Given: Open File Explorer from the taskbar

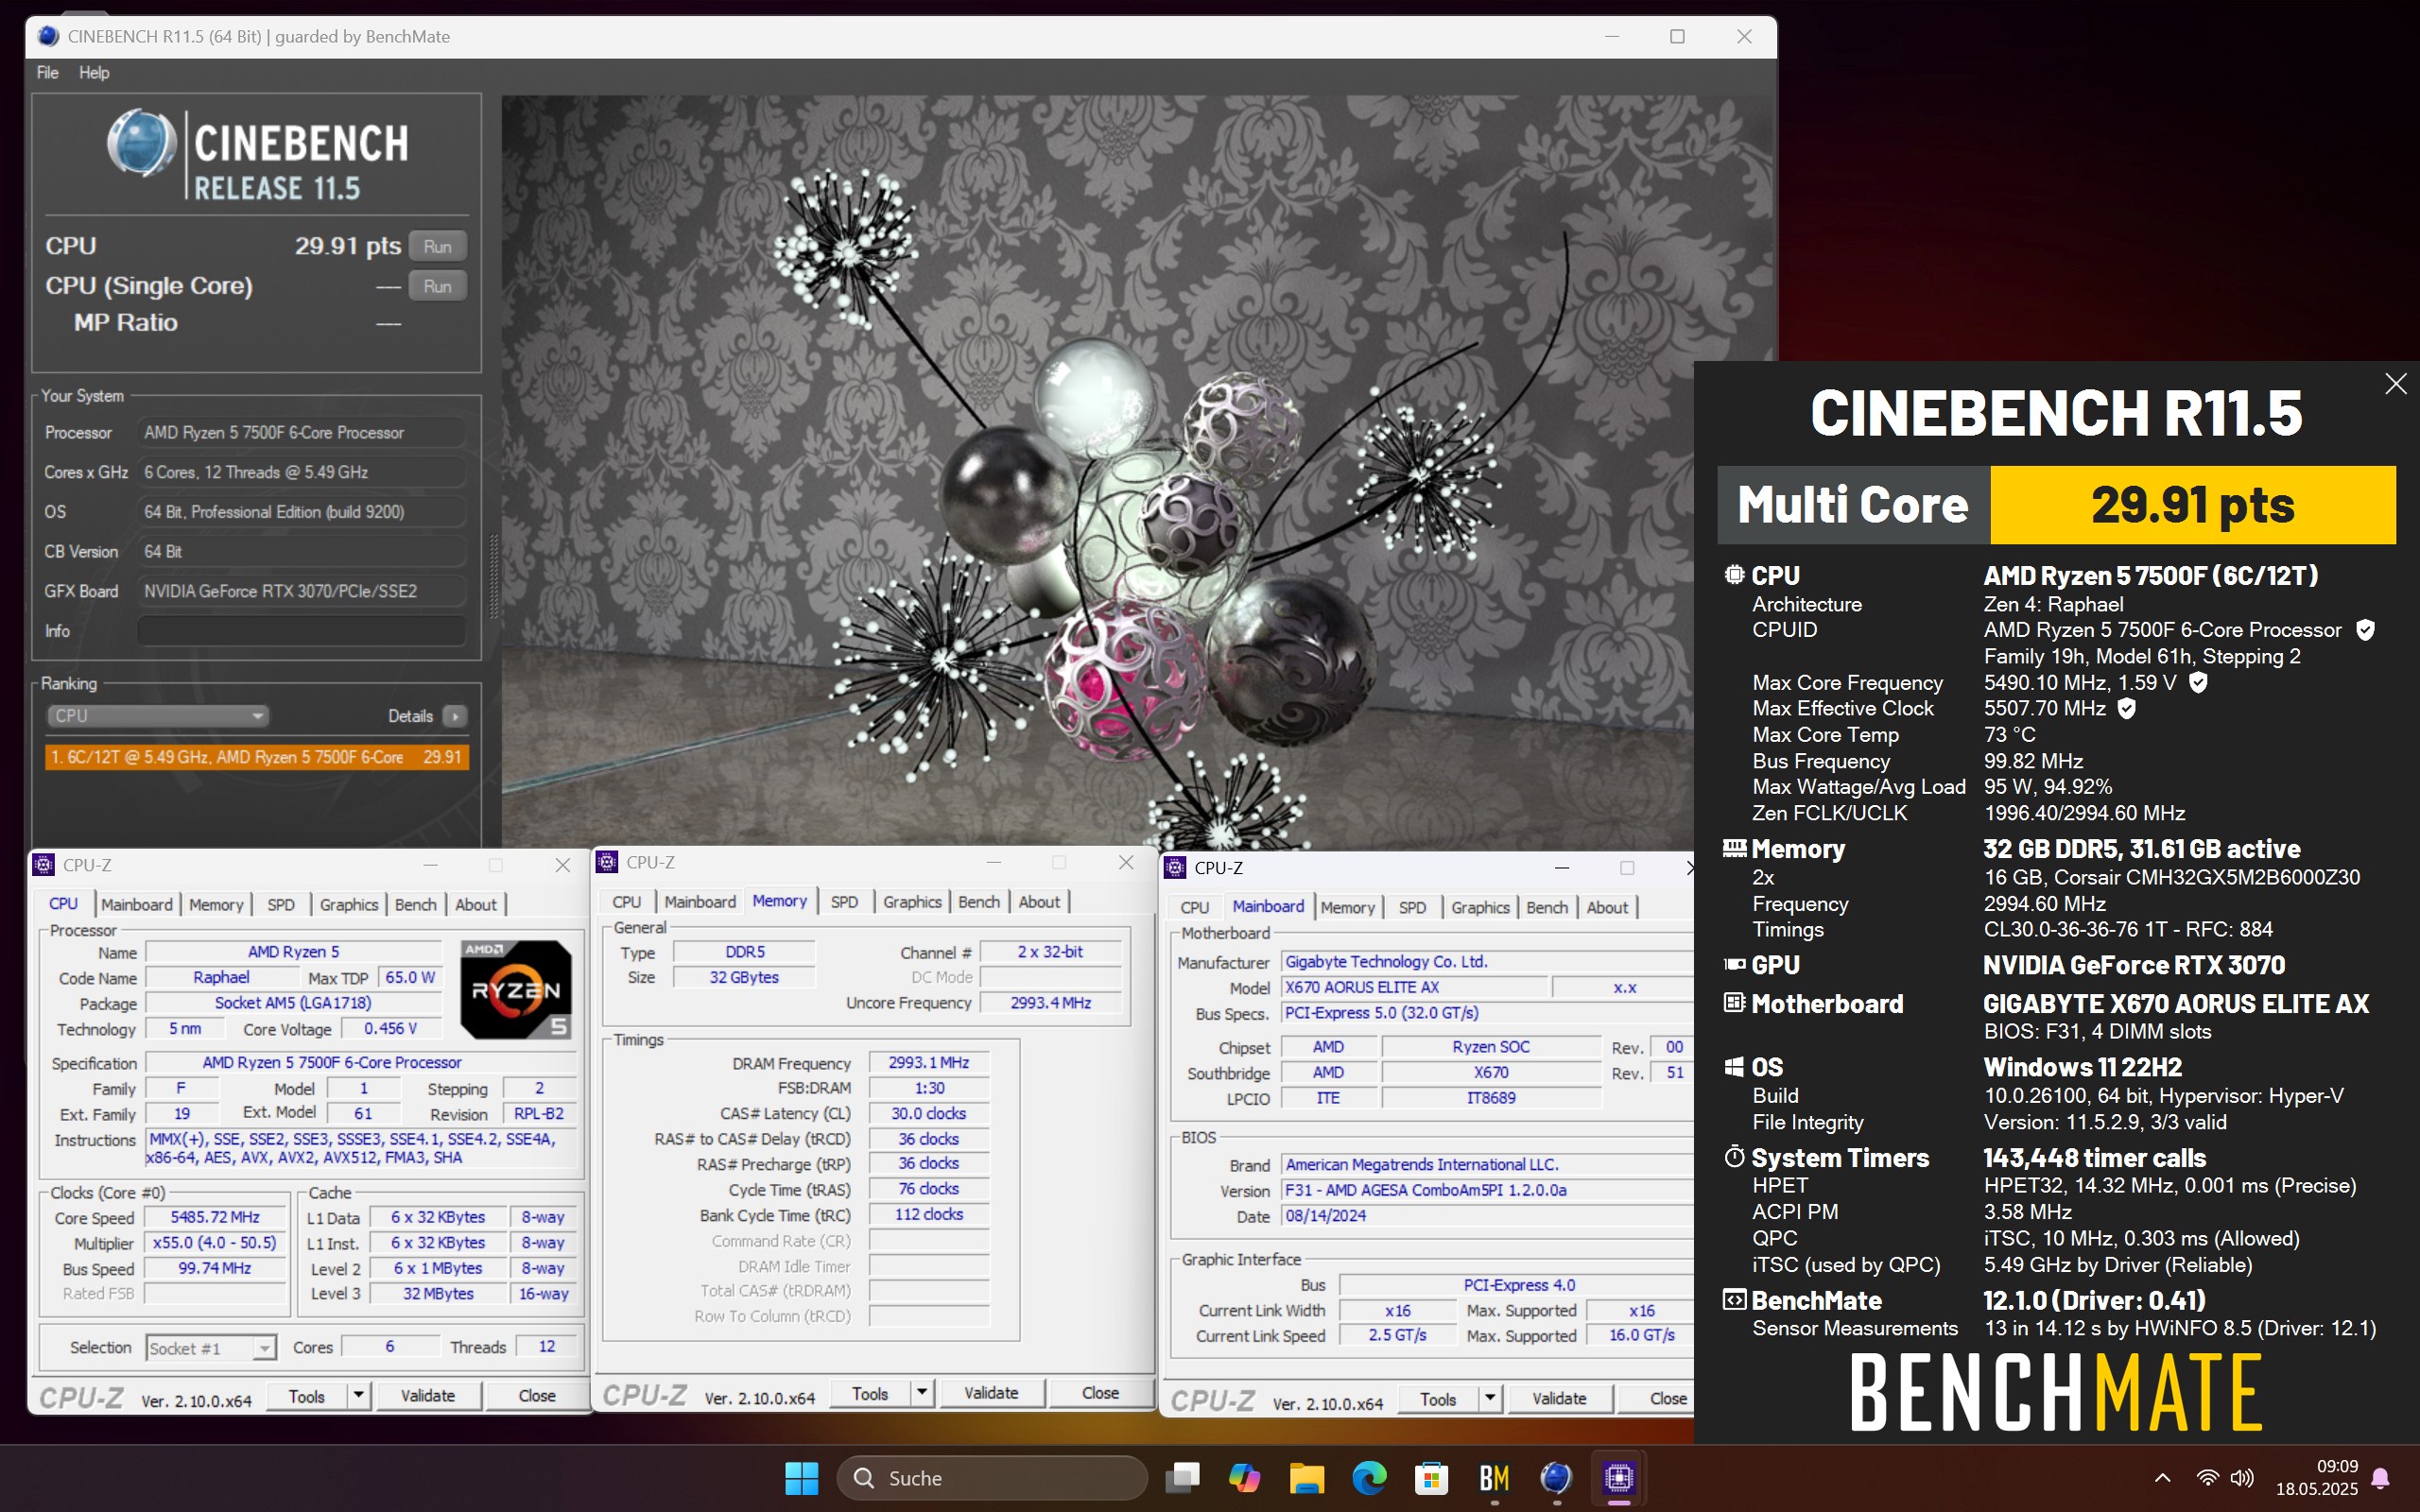Looking at the screenshot, I should pos(1307,1477).
